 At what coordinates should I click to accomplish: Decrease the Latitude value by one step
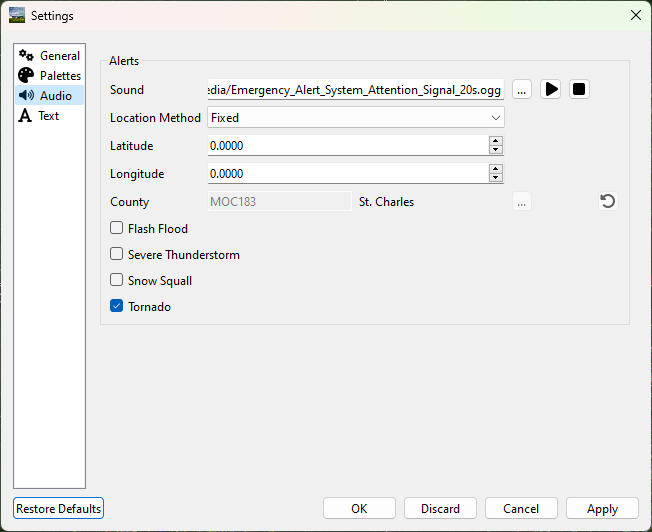(496, 150)
